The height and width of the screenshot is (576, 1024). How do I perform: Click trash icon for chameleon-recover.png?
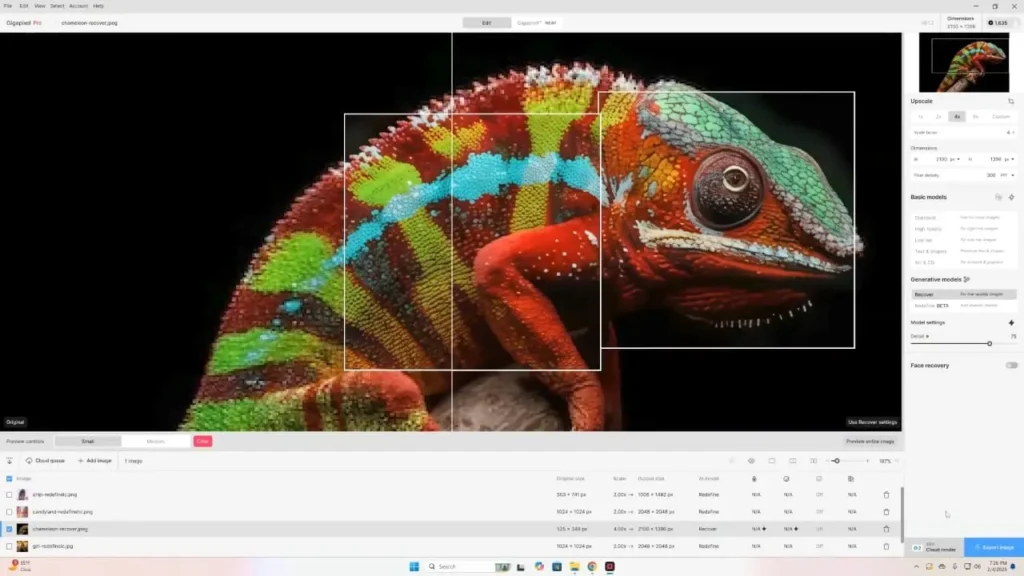885,528
